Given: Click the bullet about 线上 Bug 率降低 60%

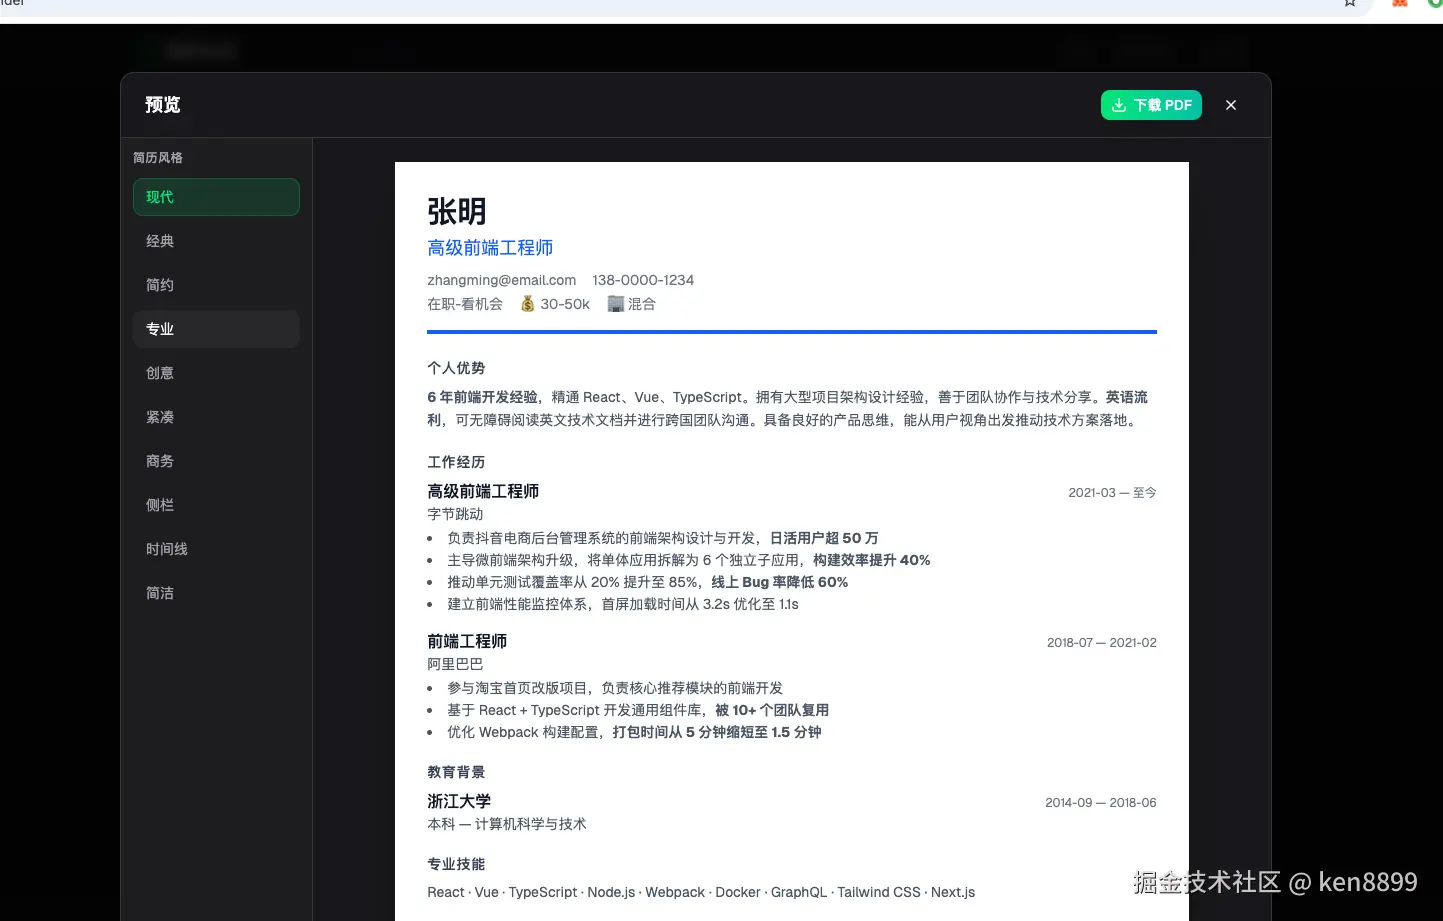Looking at the screenshot, I should pos(648,582).
